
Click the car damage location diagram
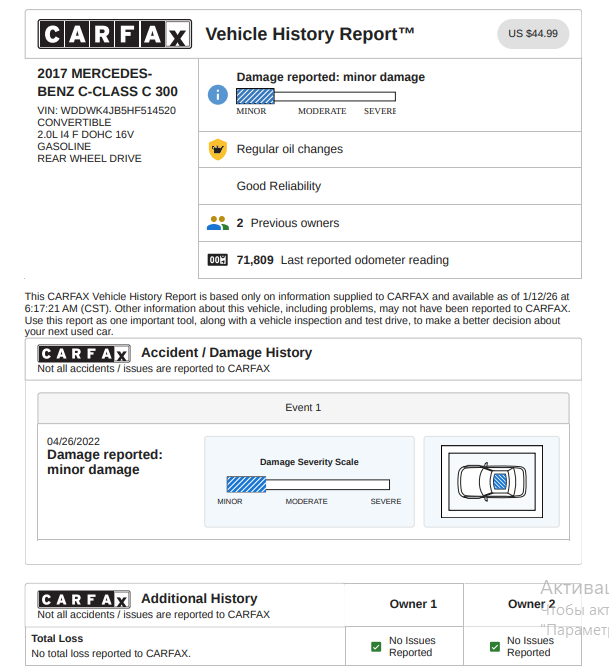click(491, 481)
